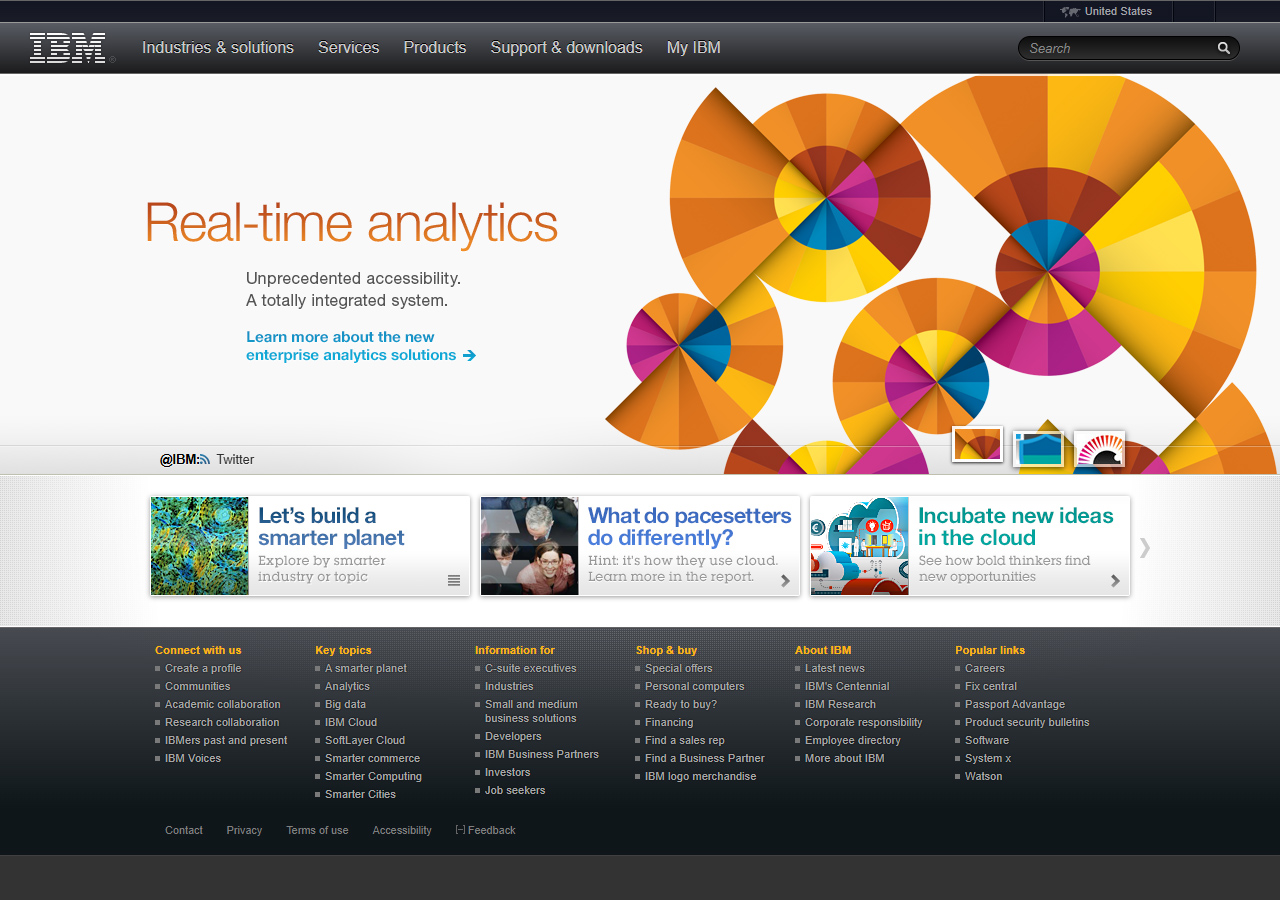Open Latest news link

[835, 668]
